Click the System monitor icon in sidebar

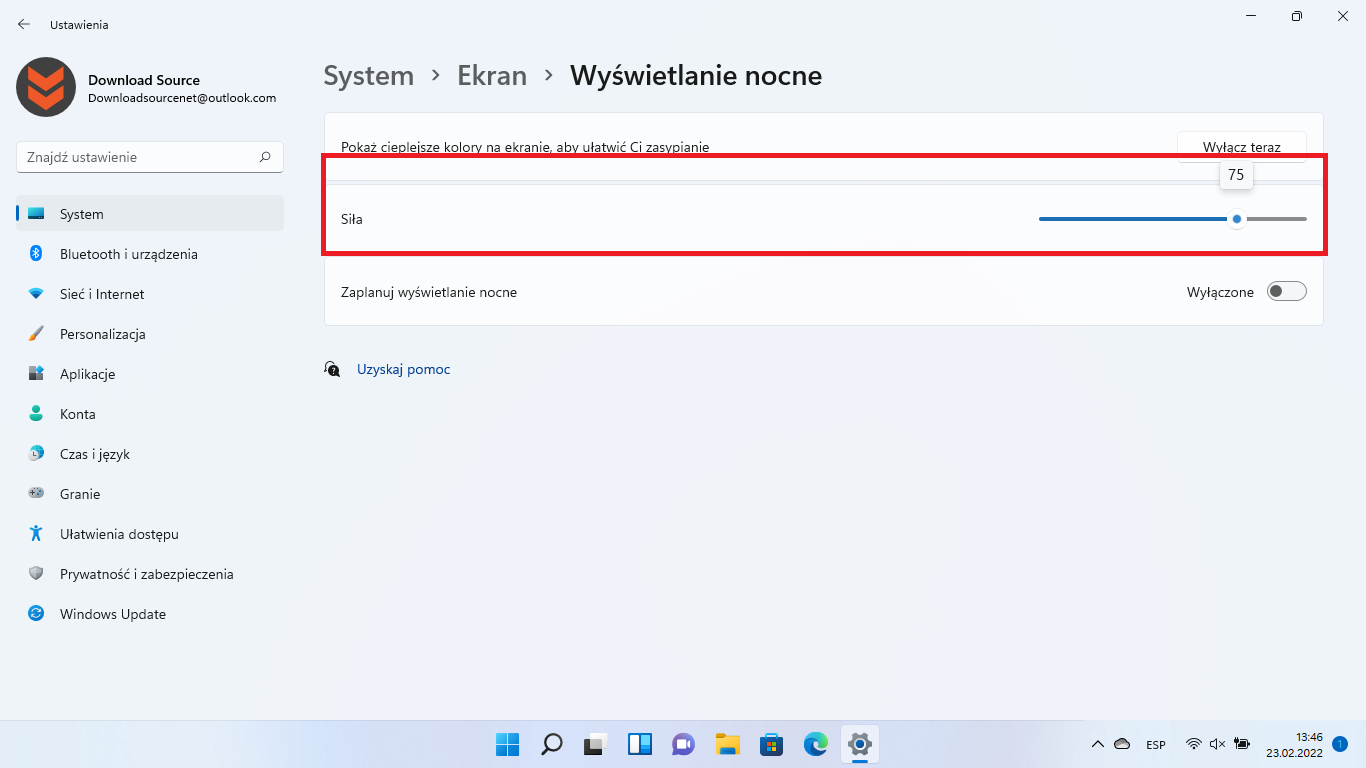tap(36, 214)
